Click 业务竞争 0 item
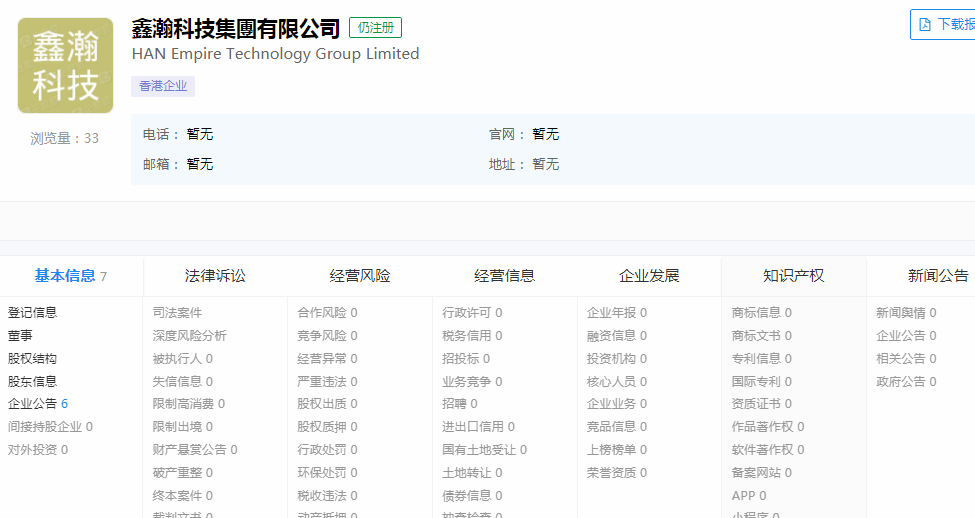Image resolution: width=975 pixels, height=518 pixels. coord(473,382)
